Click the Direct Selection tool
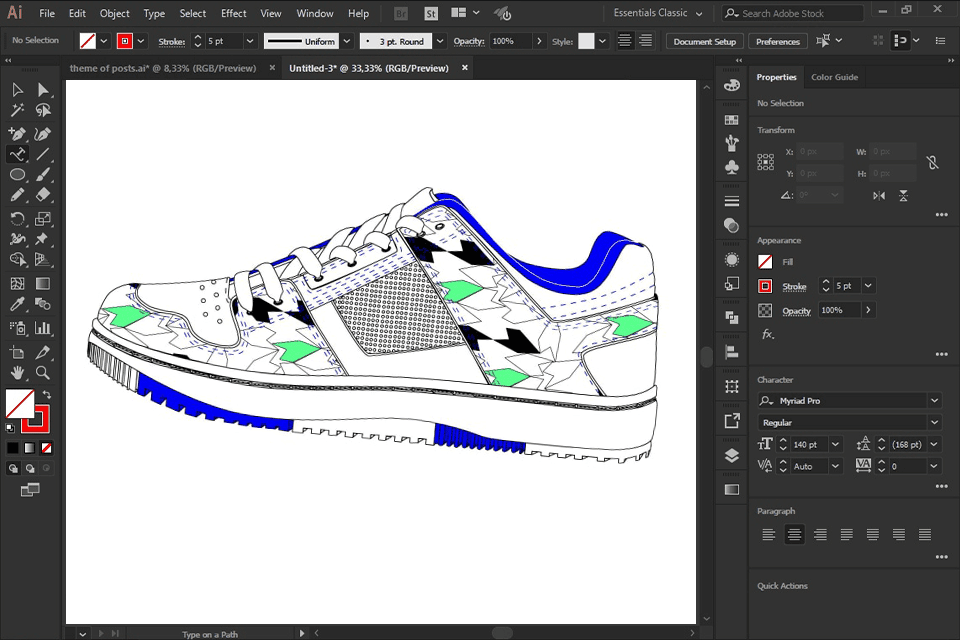Viewport: 960px width, 640px height. (43, 90)
